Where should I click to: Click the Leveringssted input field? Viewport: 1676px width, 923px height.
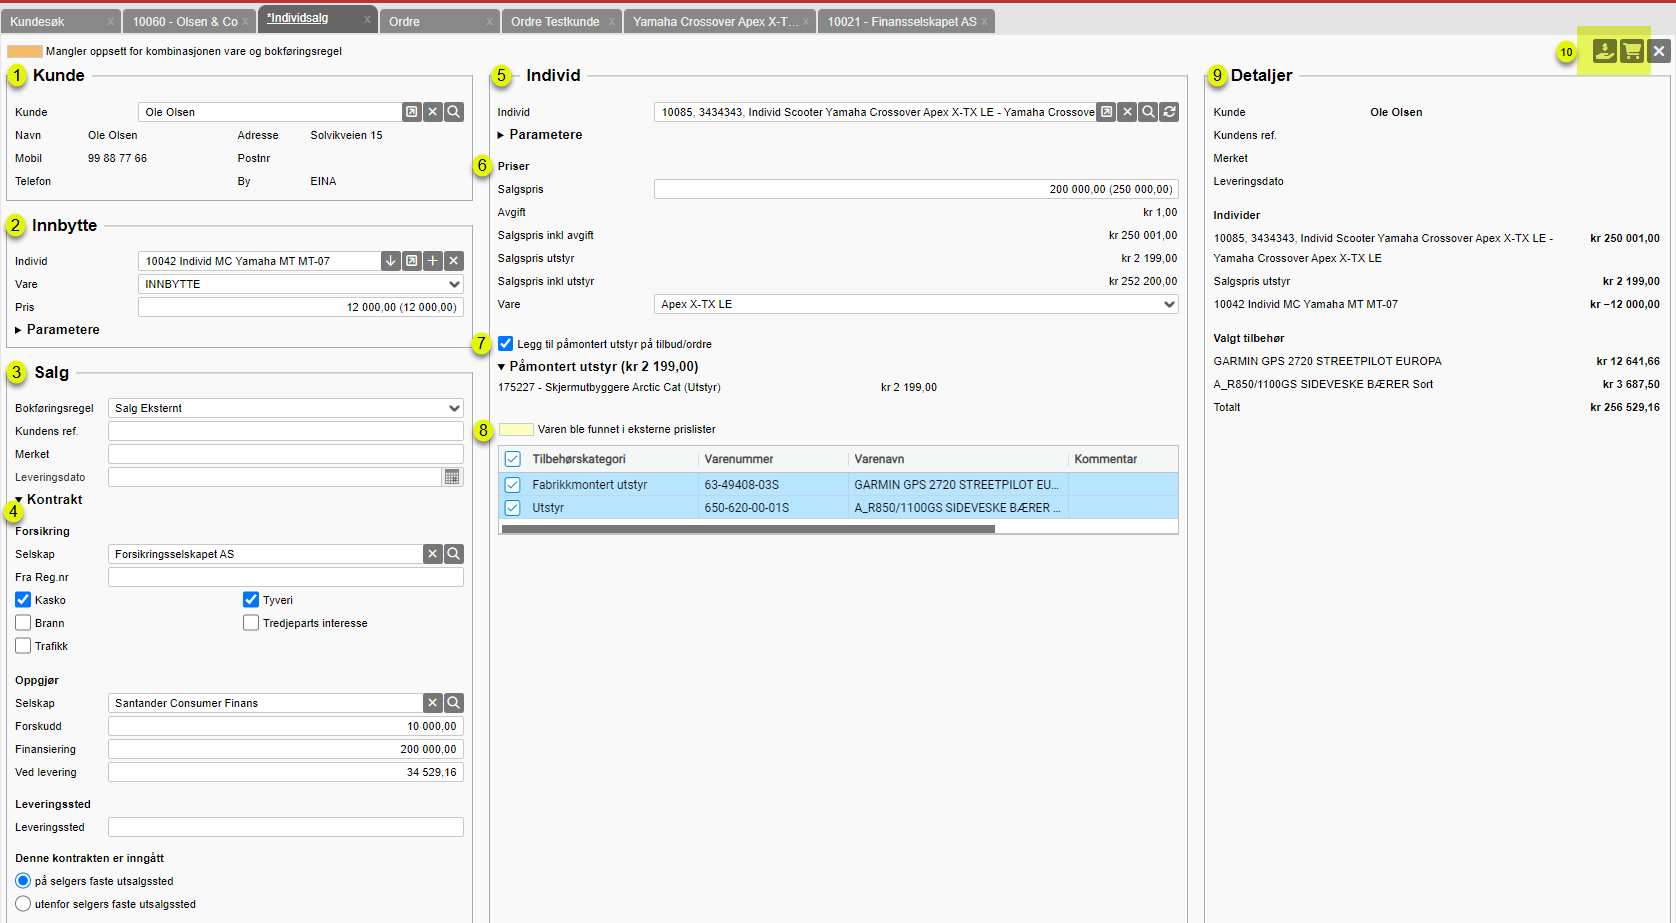click(286, 827)
